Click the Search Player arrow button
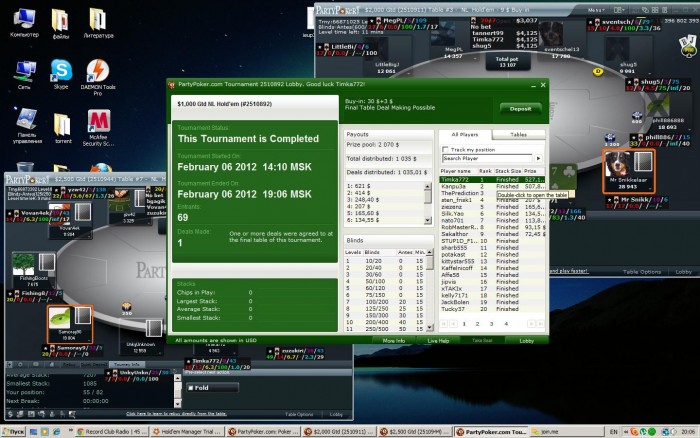 538,159
